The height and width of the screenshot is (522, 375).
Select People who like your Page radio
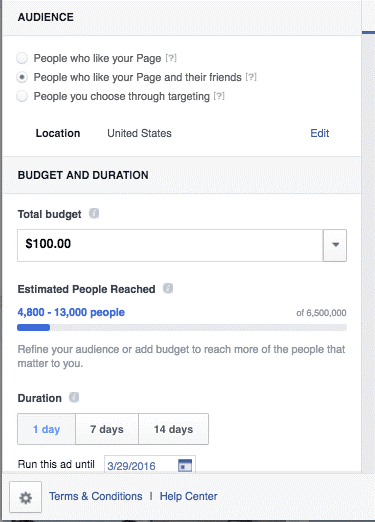22,58
